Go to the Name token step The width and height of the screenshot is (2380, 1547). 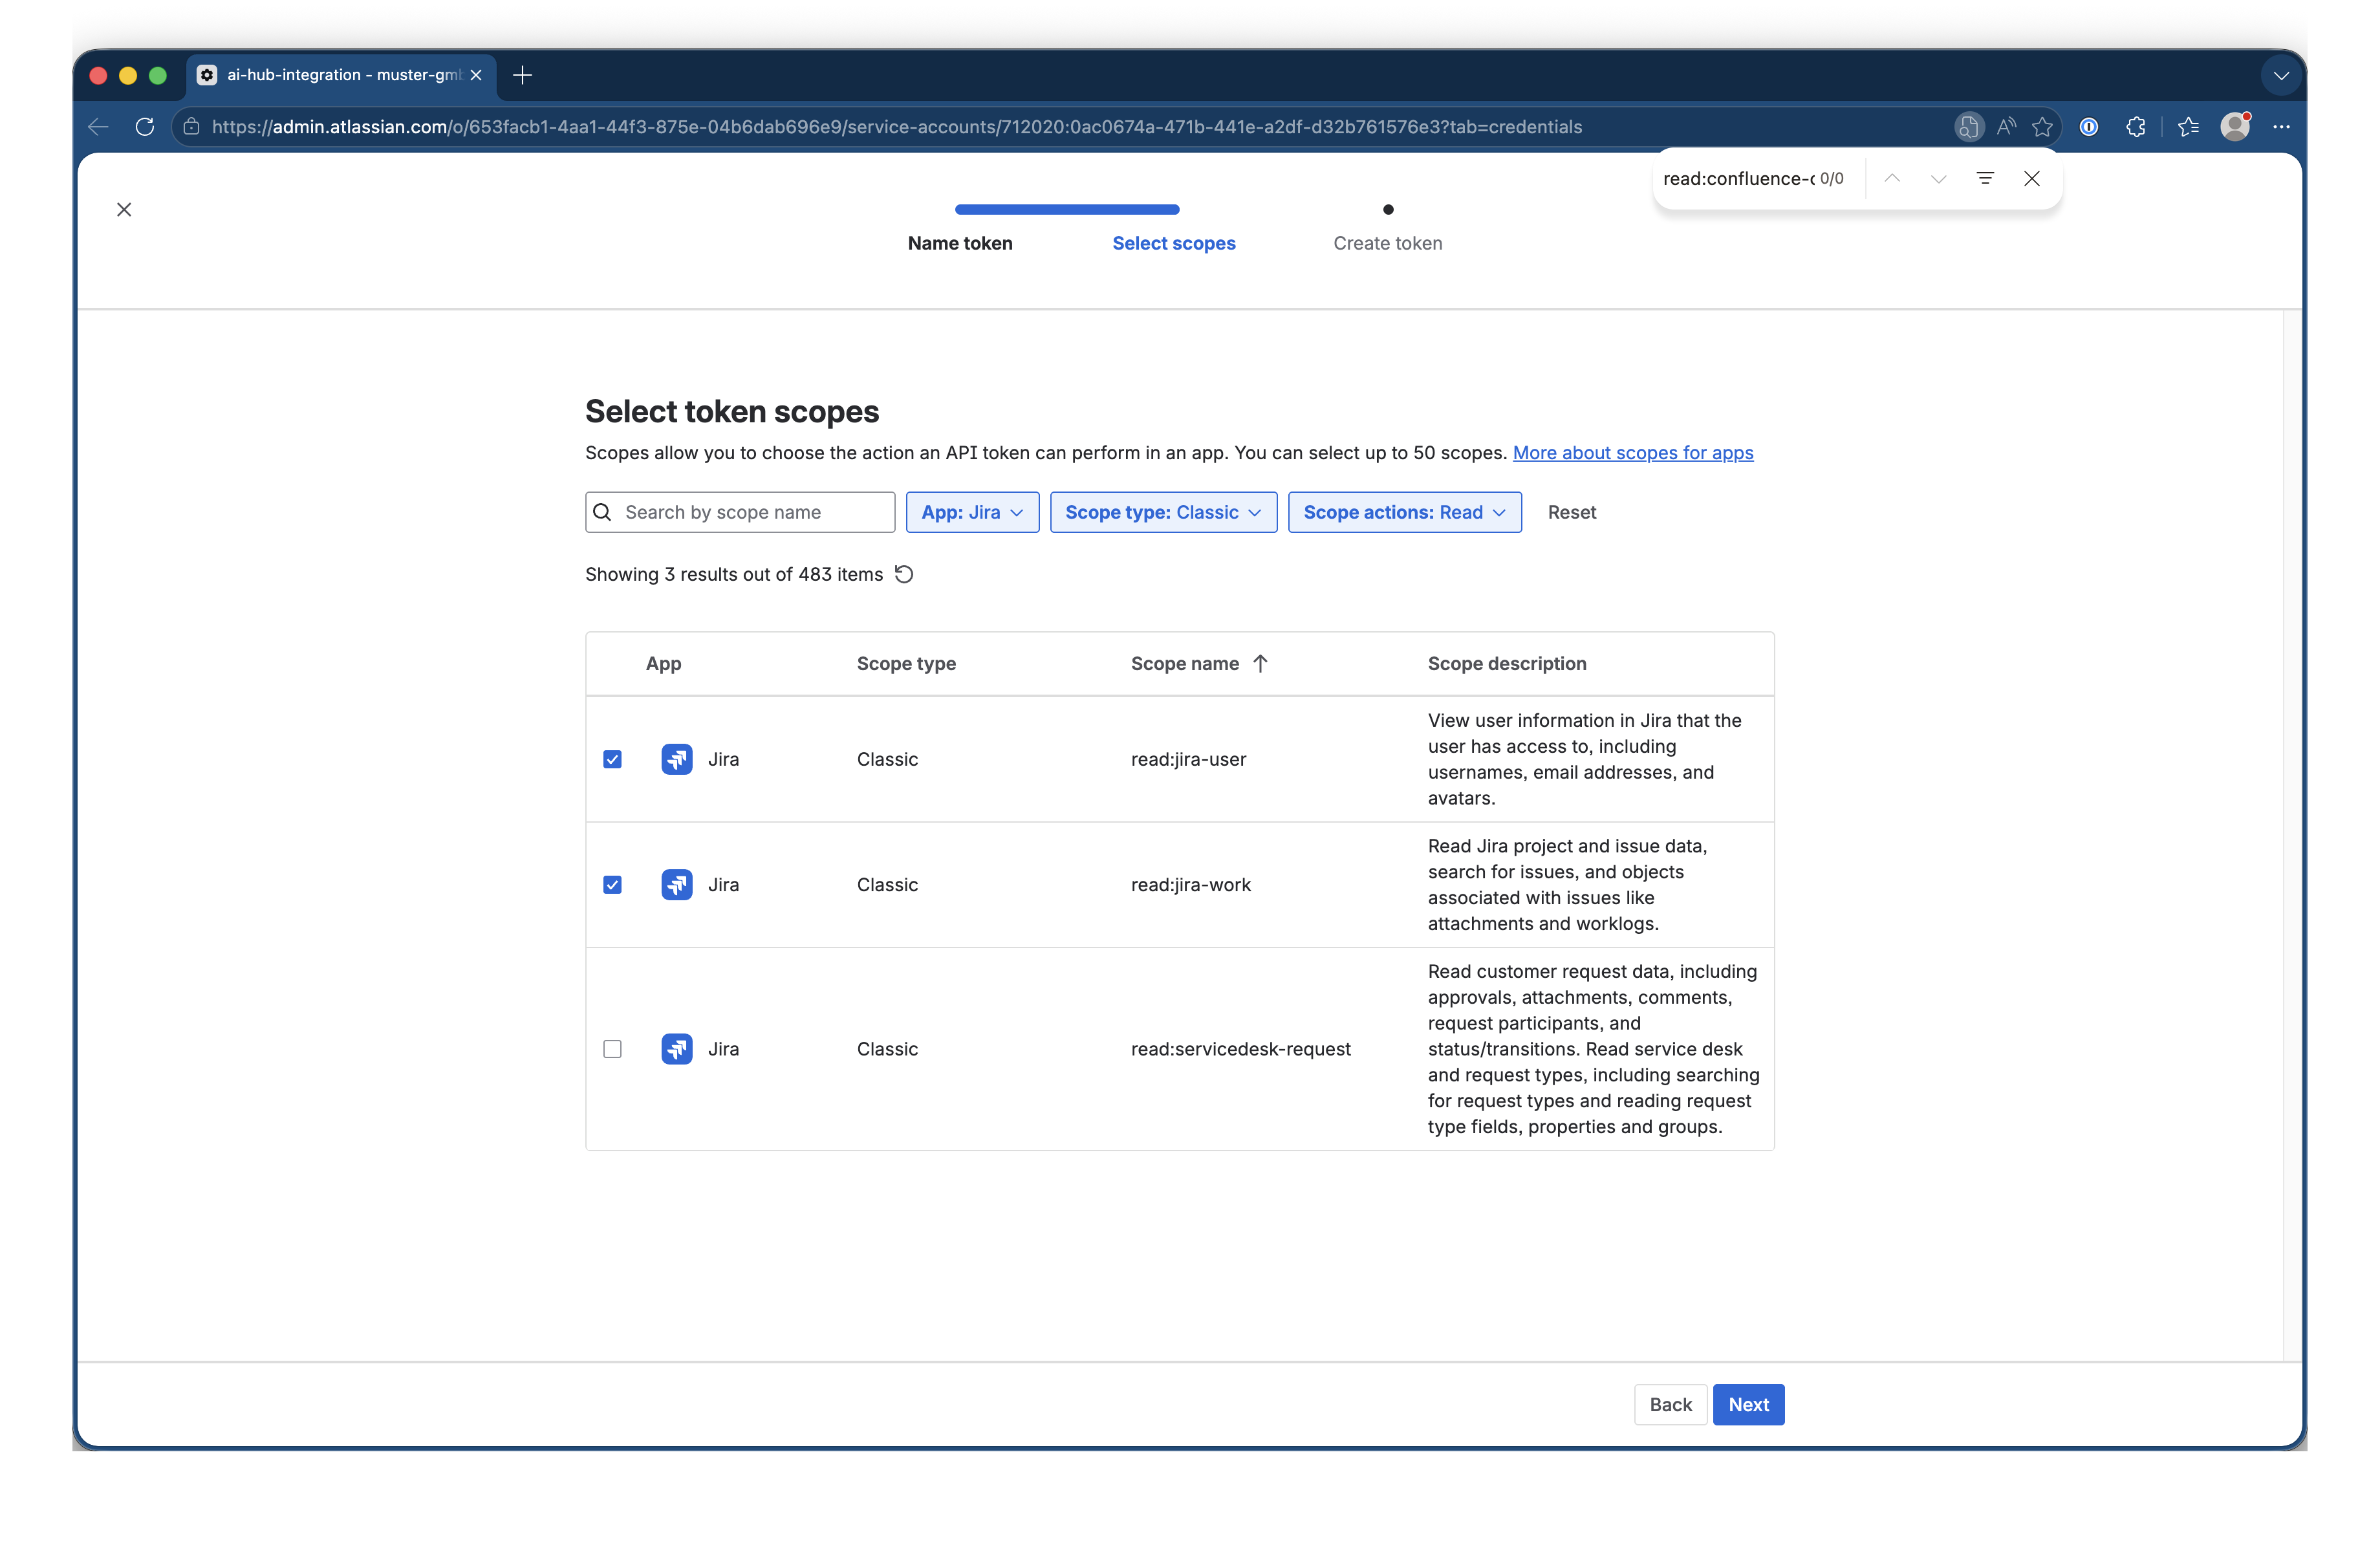(960, 243)
